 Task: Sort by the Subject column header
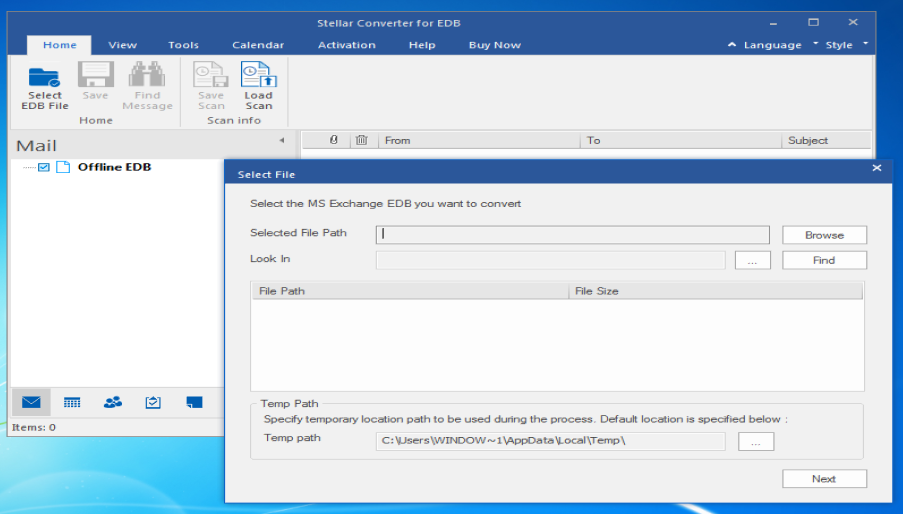coord(826,140)
